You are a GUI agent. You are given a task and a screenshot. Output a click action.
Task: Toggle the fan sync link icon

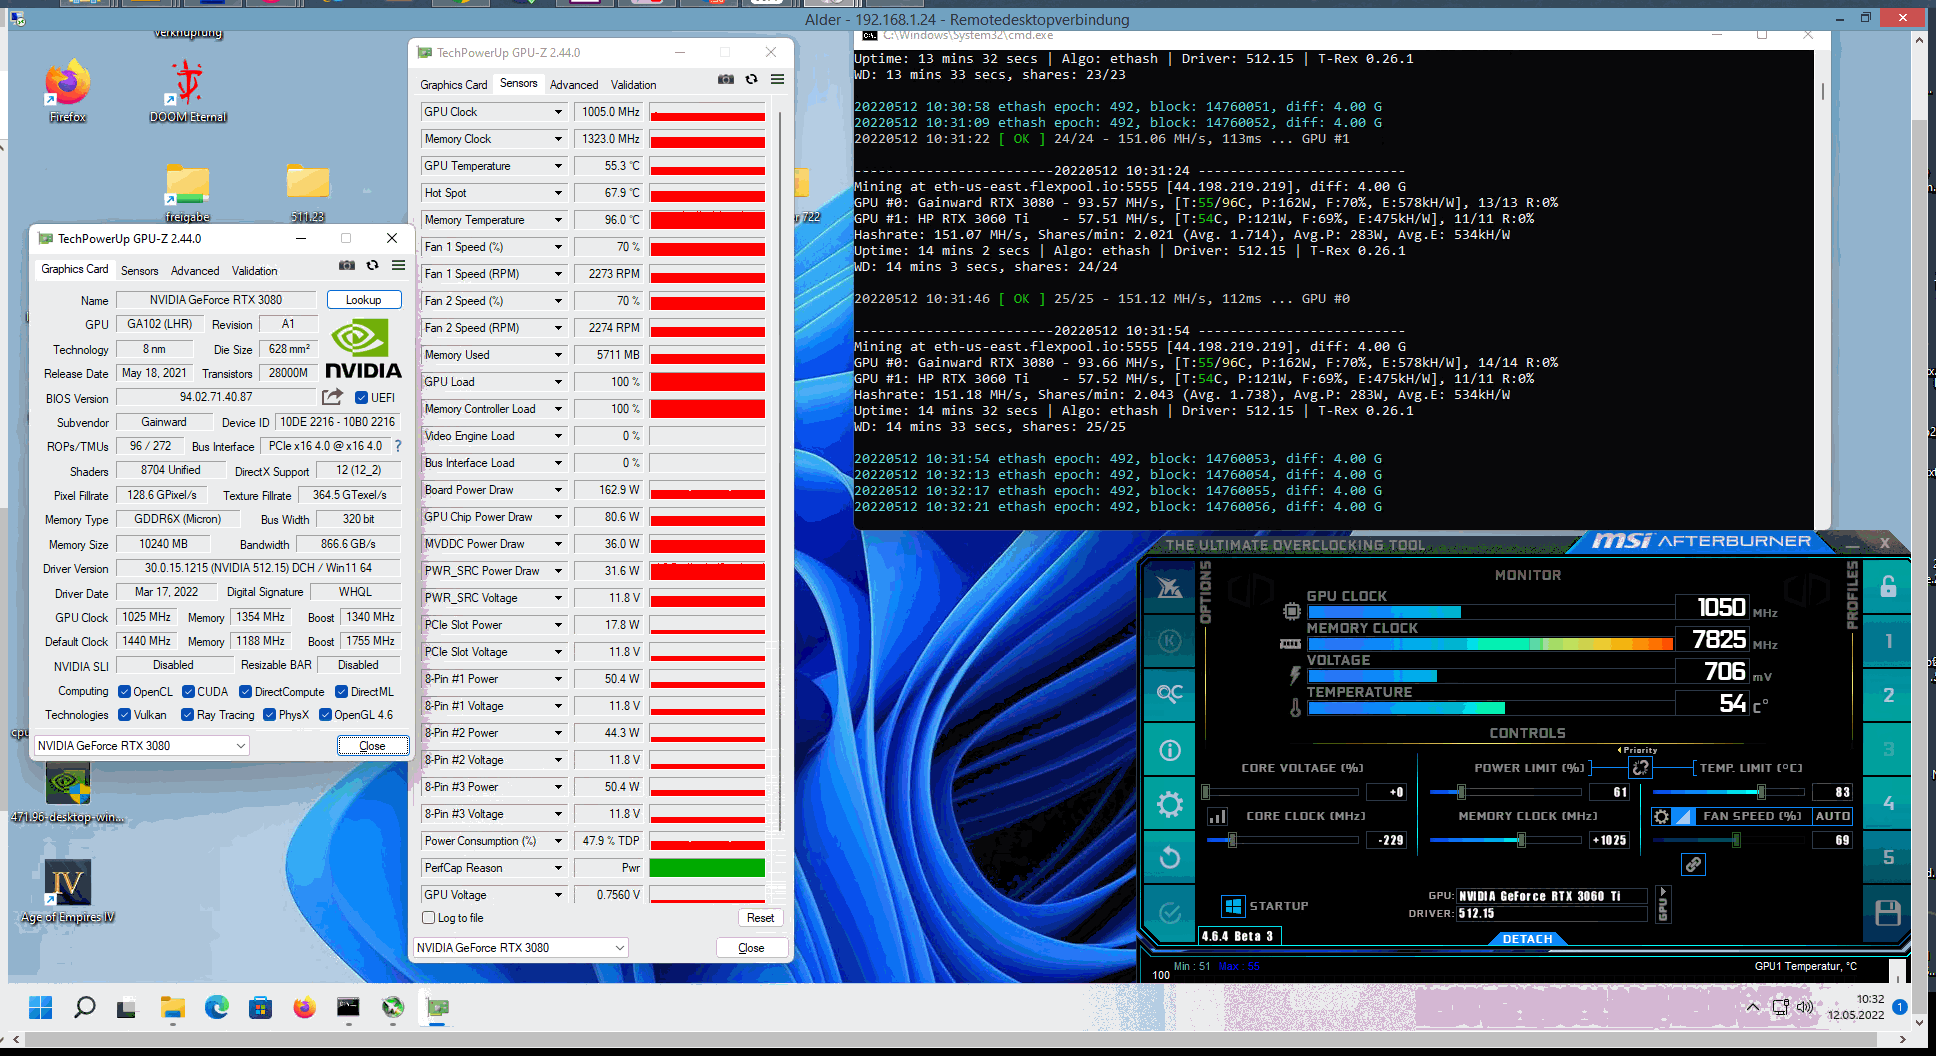(x=1693, y=865)
